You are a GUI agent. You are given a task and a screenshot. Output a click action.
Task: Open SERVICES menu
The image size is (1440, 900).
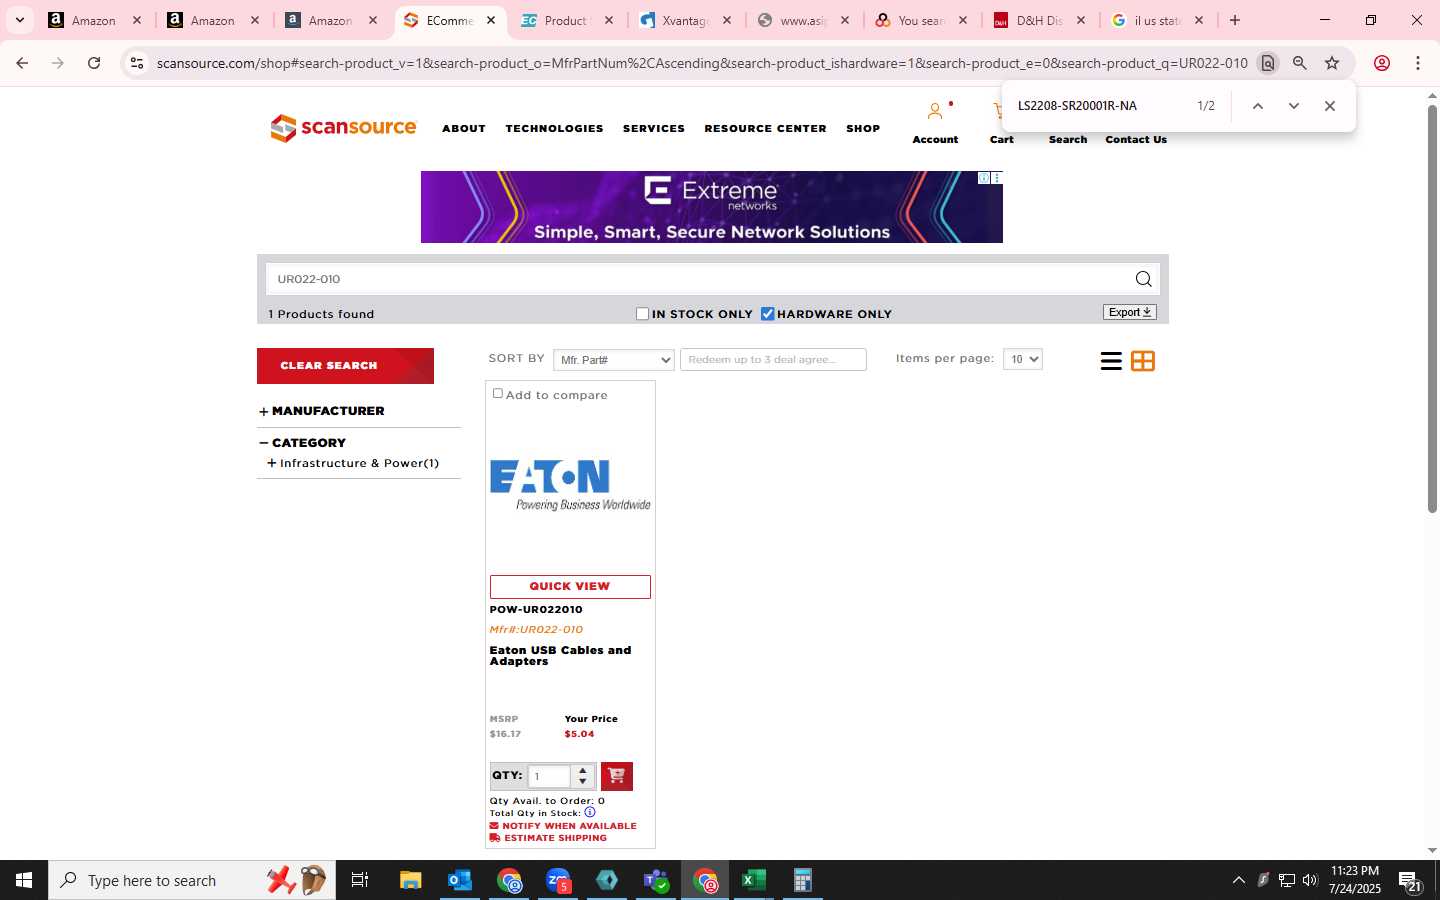tap(654, 129)
